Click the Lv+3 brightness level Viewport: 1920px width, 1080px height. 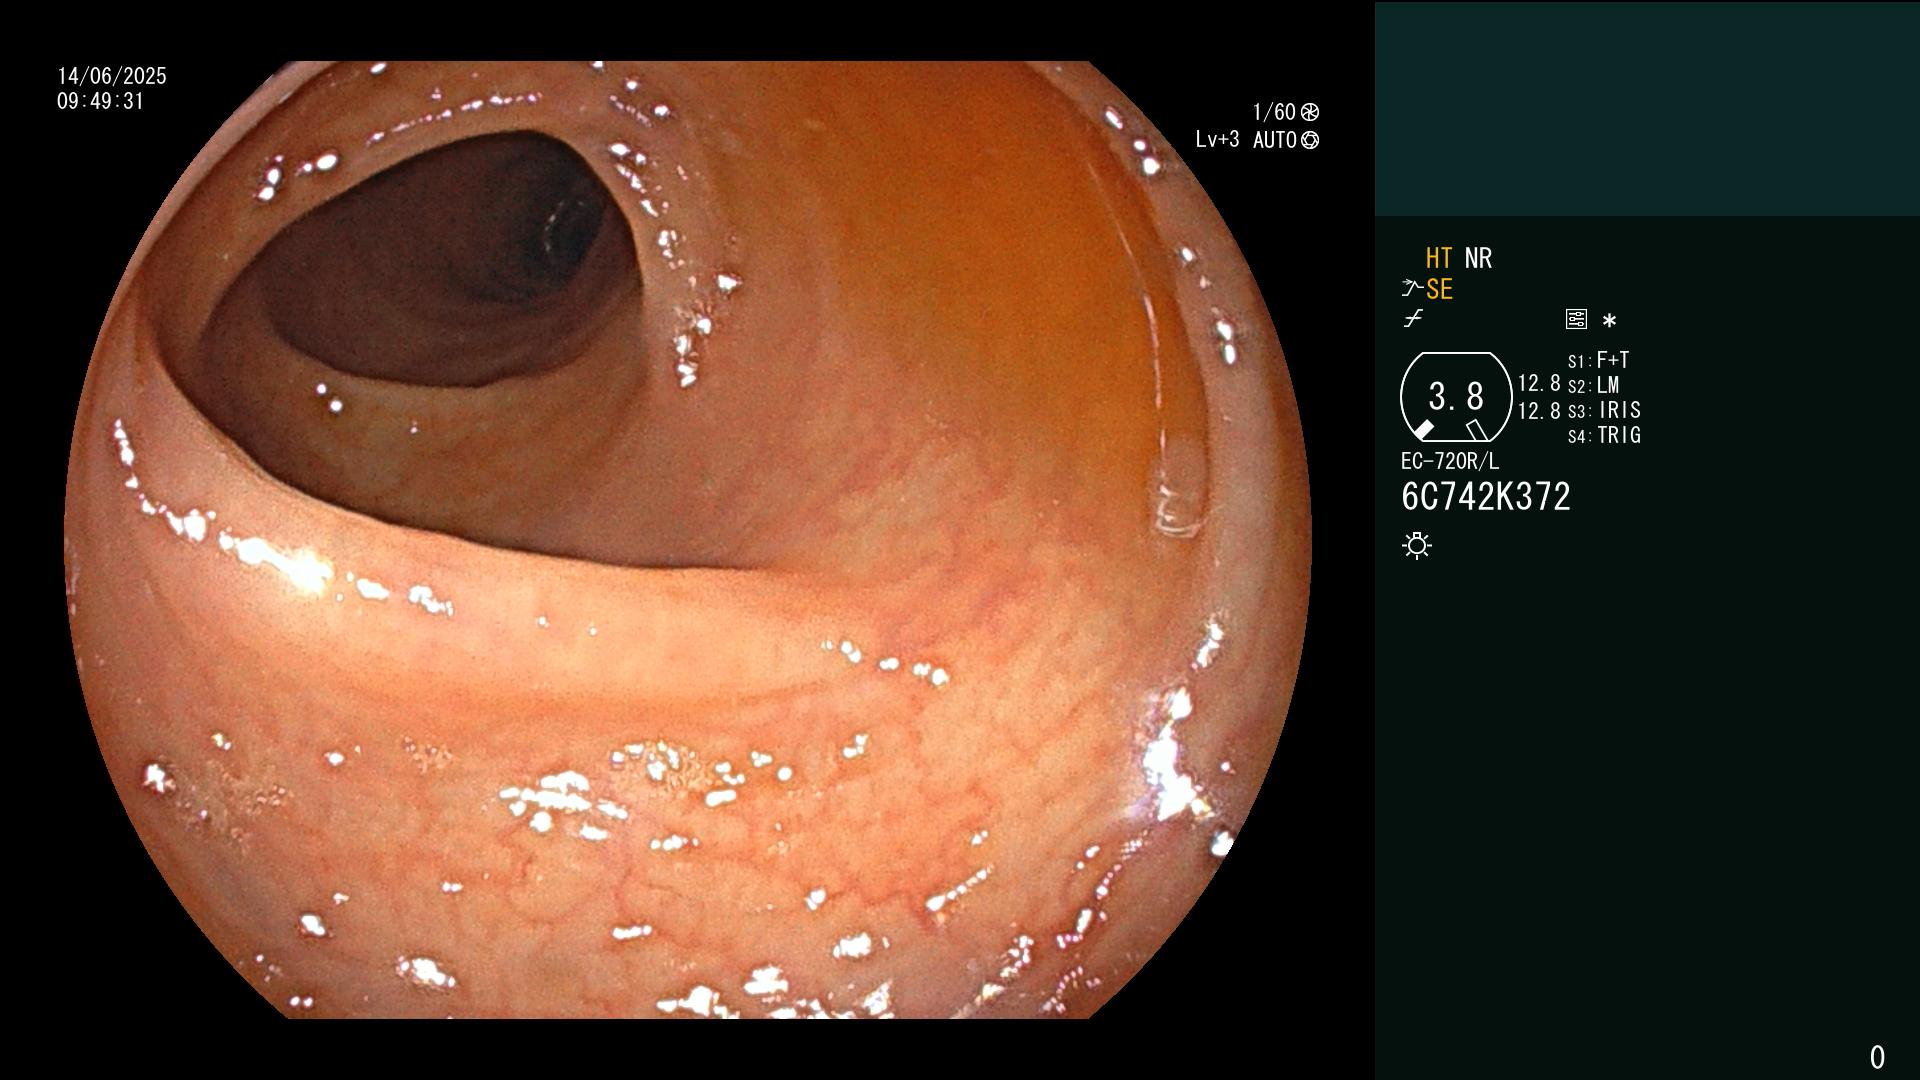pyautogui.click(x=1217, y=140)
